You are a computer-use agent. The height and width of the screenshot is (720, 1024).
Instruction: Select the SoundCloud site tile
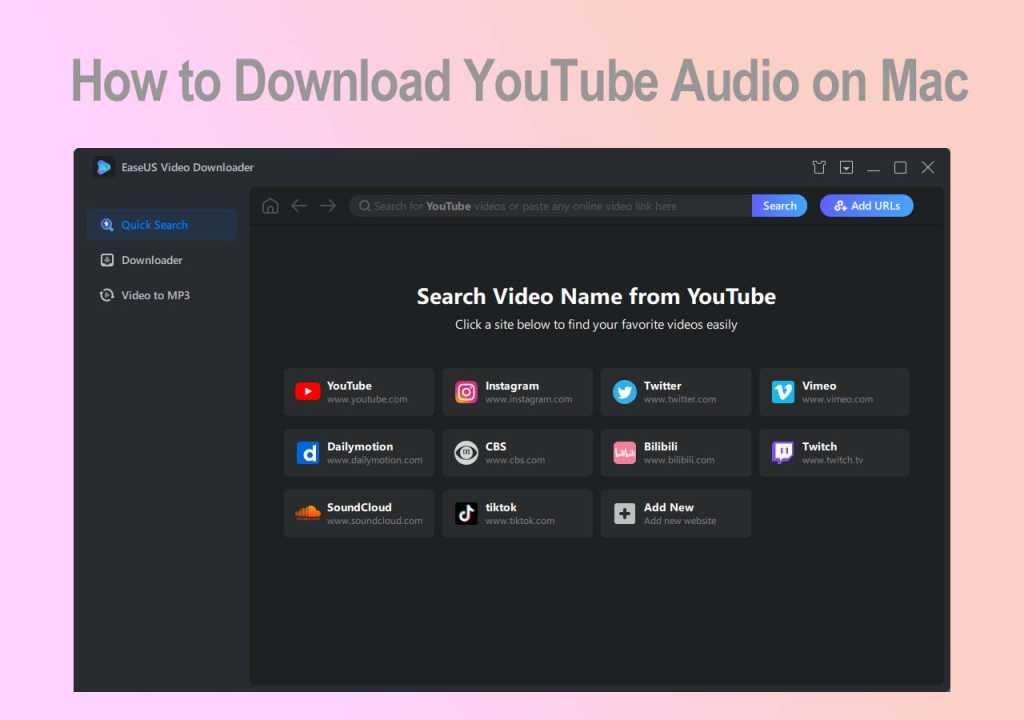[359, 514]
